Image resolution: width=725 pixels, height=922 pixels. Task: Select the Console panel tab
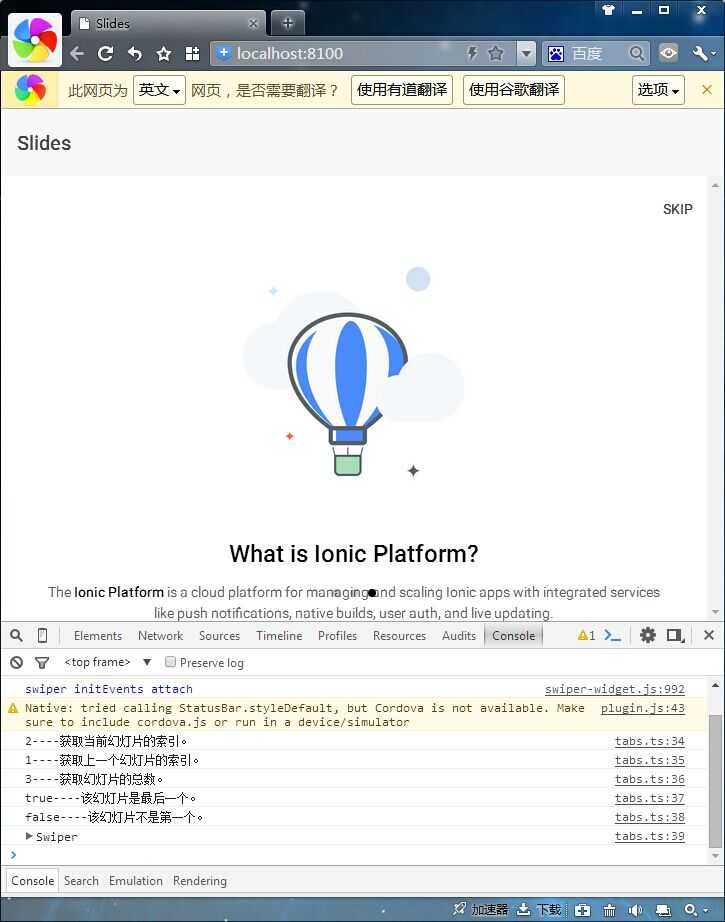coord(513,636)
